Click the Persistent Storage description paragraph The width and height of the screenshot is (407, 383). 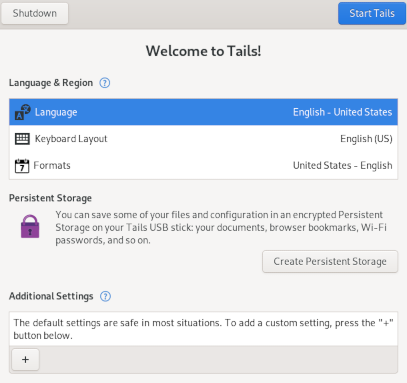pyautogui.click(x=221, y=227)
